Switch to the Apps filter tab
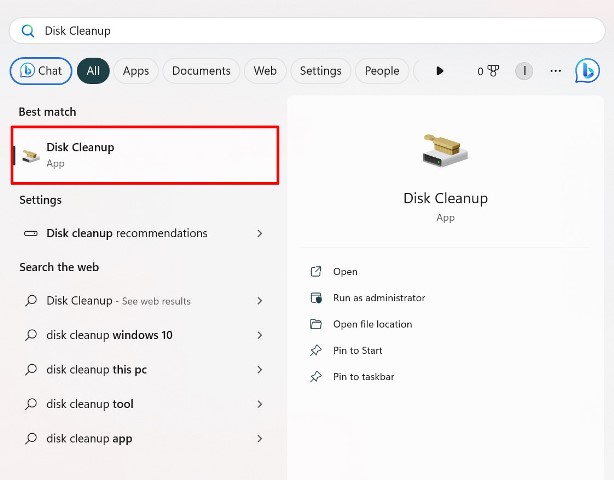614x480 pixels. 136,71
